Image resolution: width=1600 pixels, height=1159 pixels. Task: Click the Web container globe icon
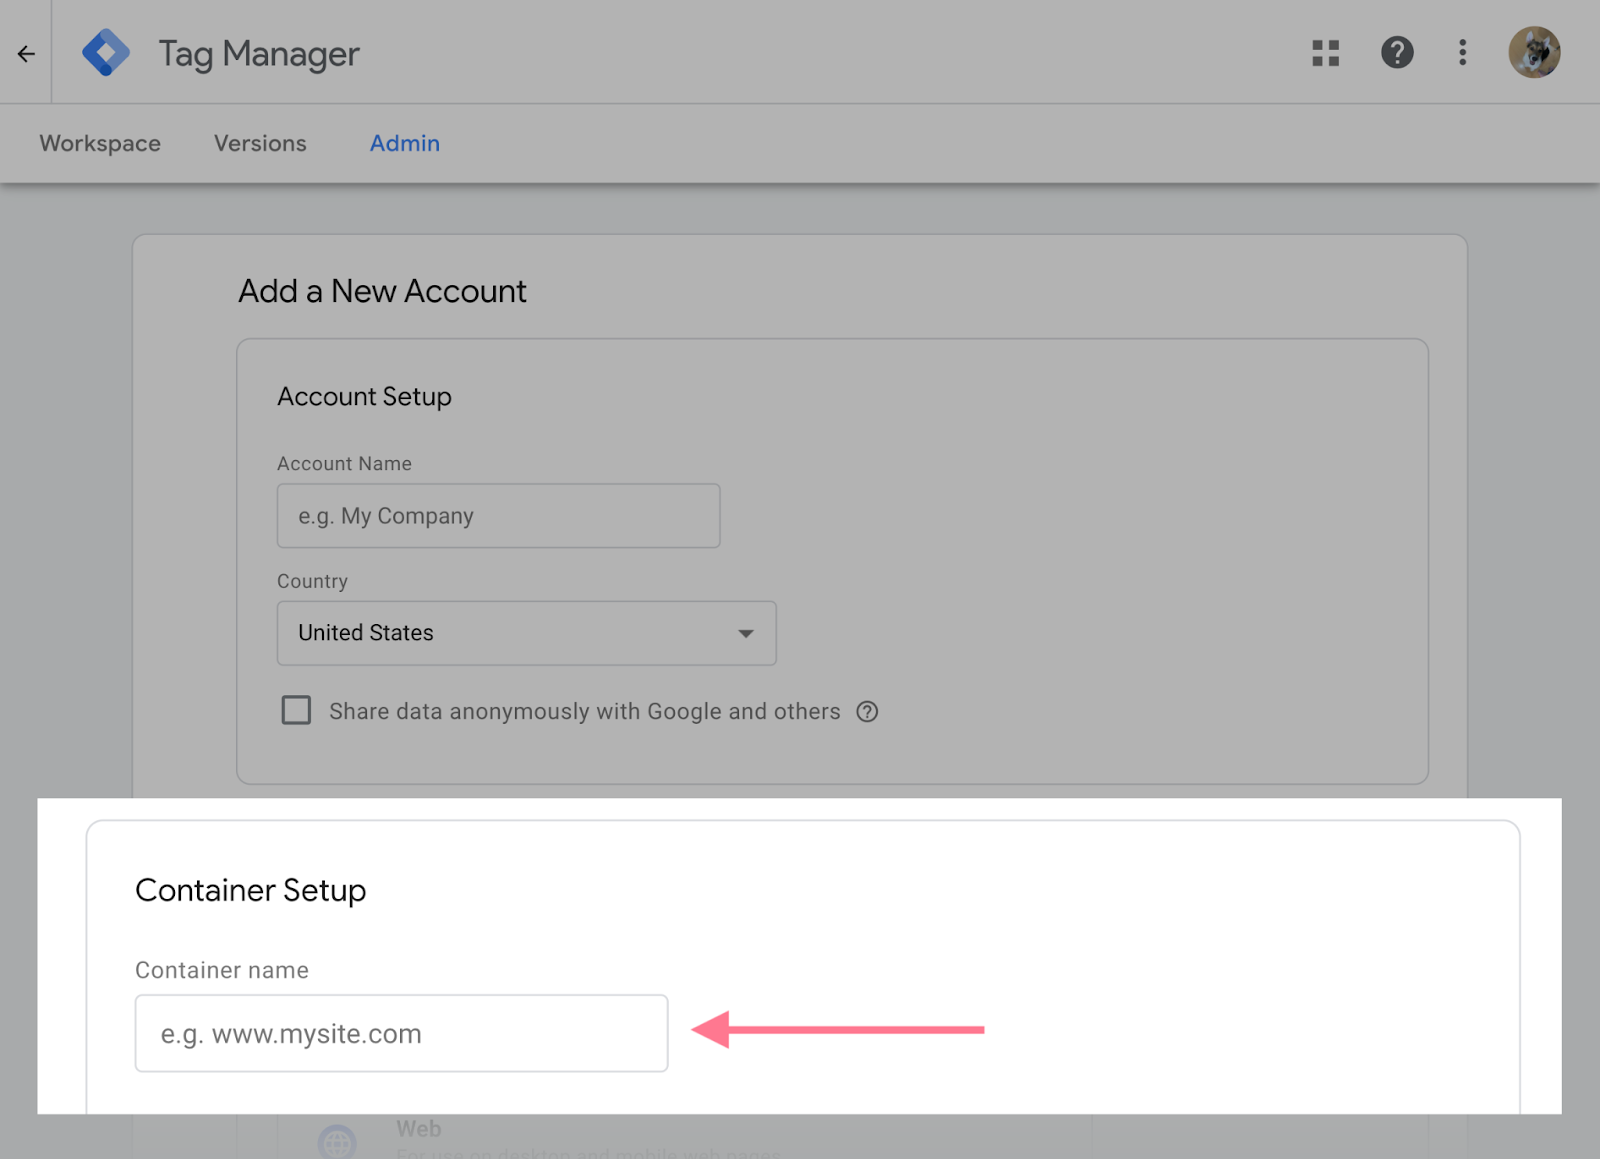[x=337, y=1140]
